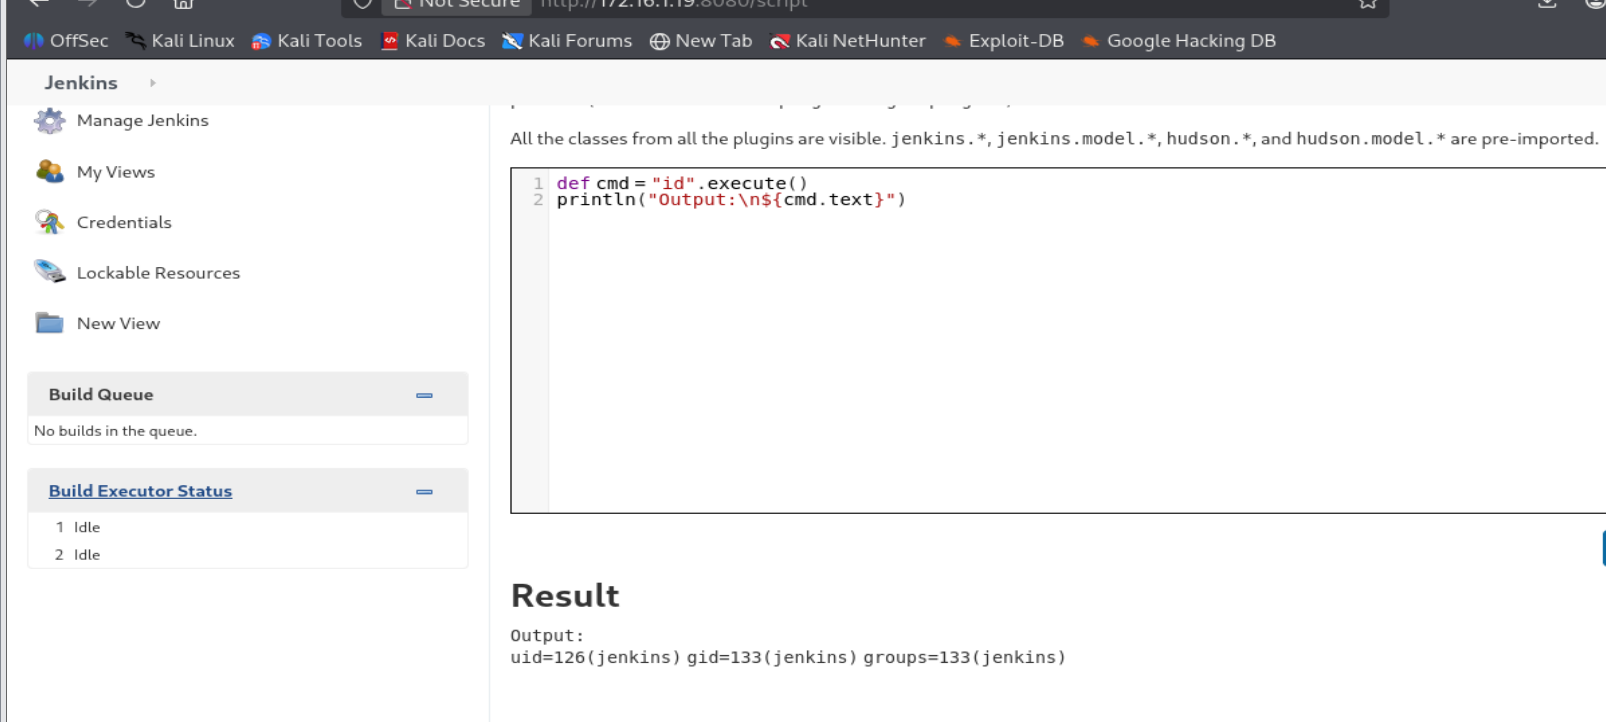The image size is (1606, 722).
Task: Place cursor in the println script line
Action: click(x=731, y=200)
